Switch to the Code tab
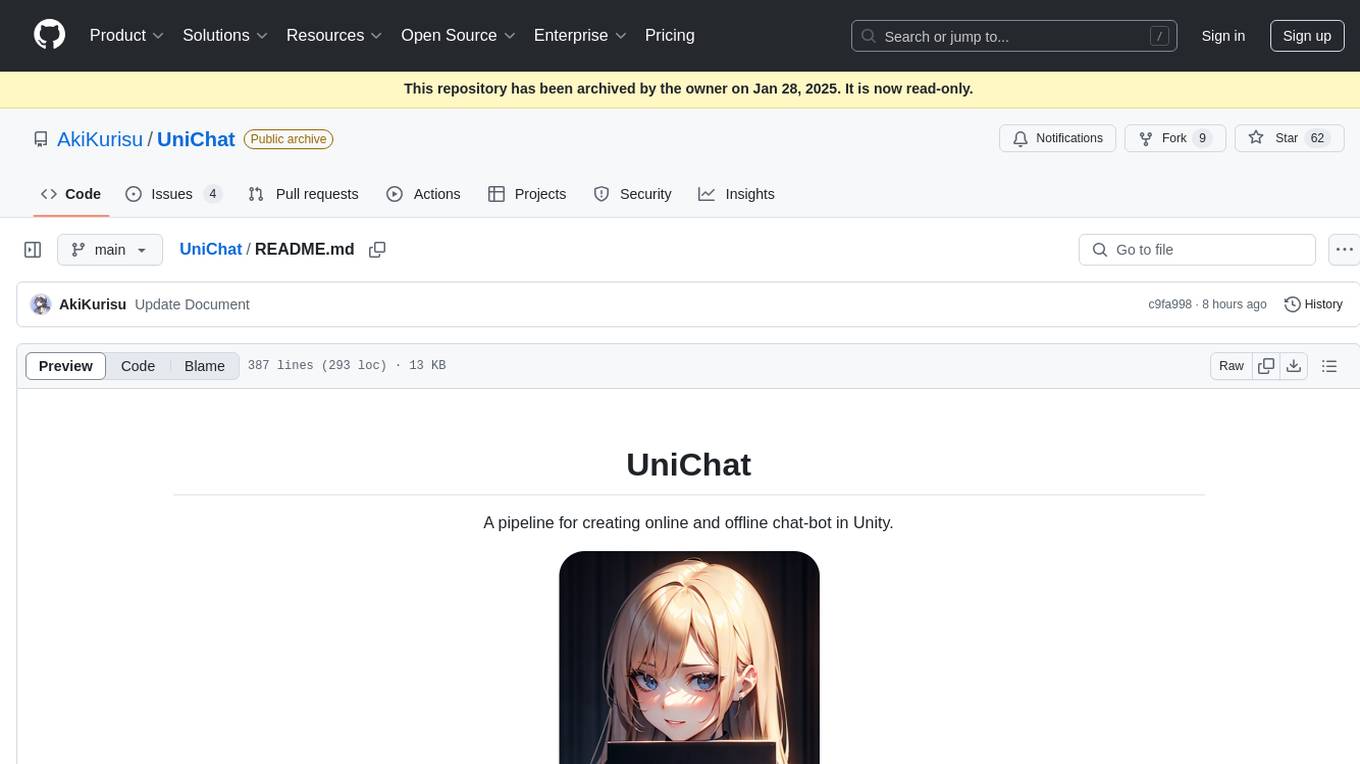1360x764 pixels. 70,194
